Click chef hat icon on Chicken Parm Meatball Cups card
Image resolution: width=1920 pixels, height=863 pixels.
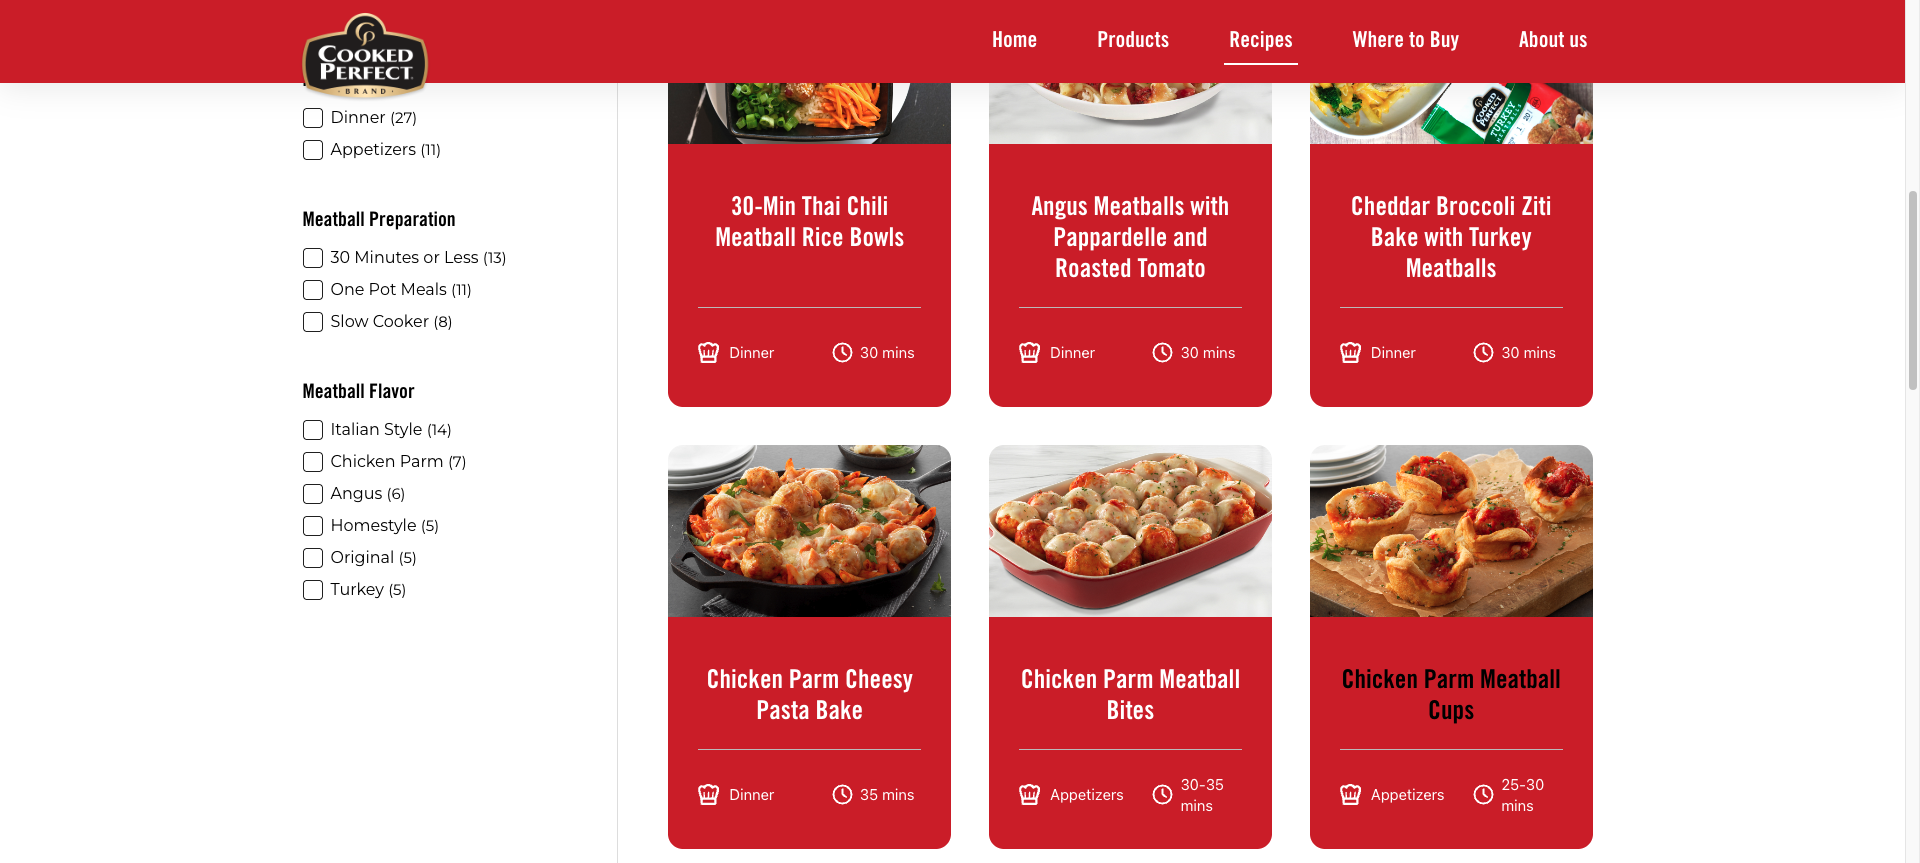click(x=1350, y=794)
